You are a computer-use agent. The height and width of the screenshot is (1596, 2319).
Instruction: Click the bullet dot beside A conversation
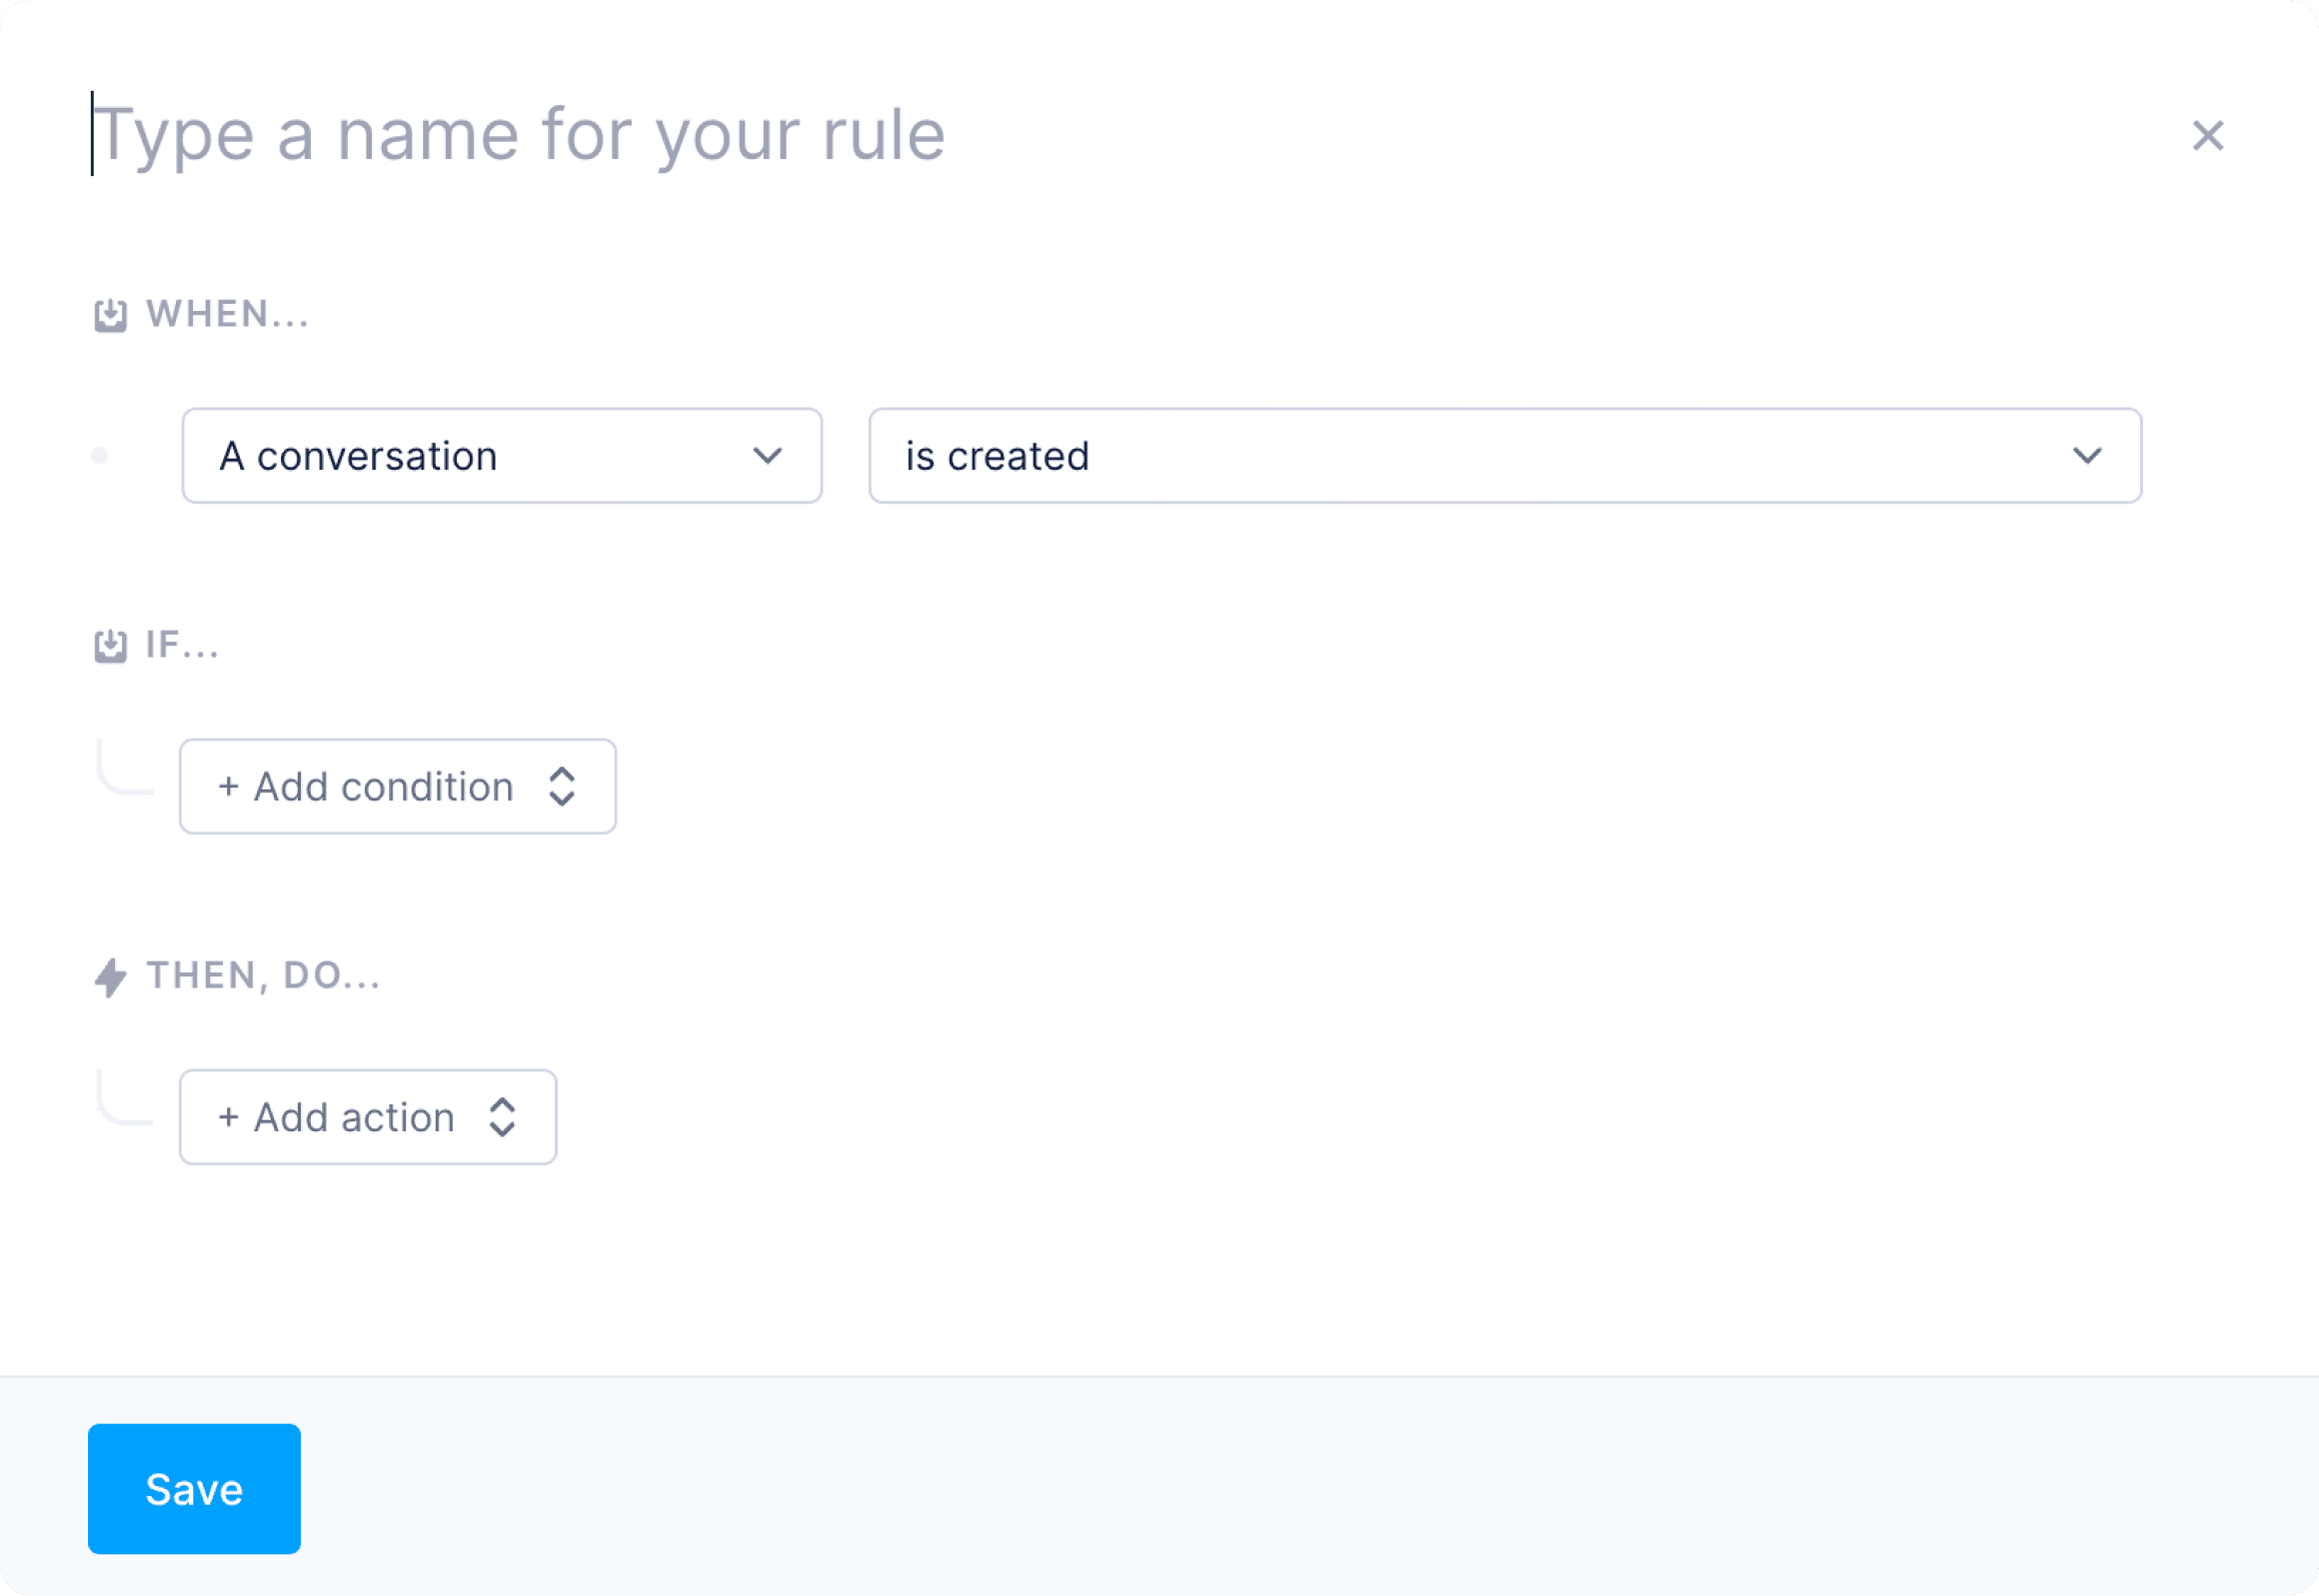coord(99,456)
